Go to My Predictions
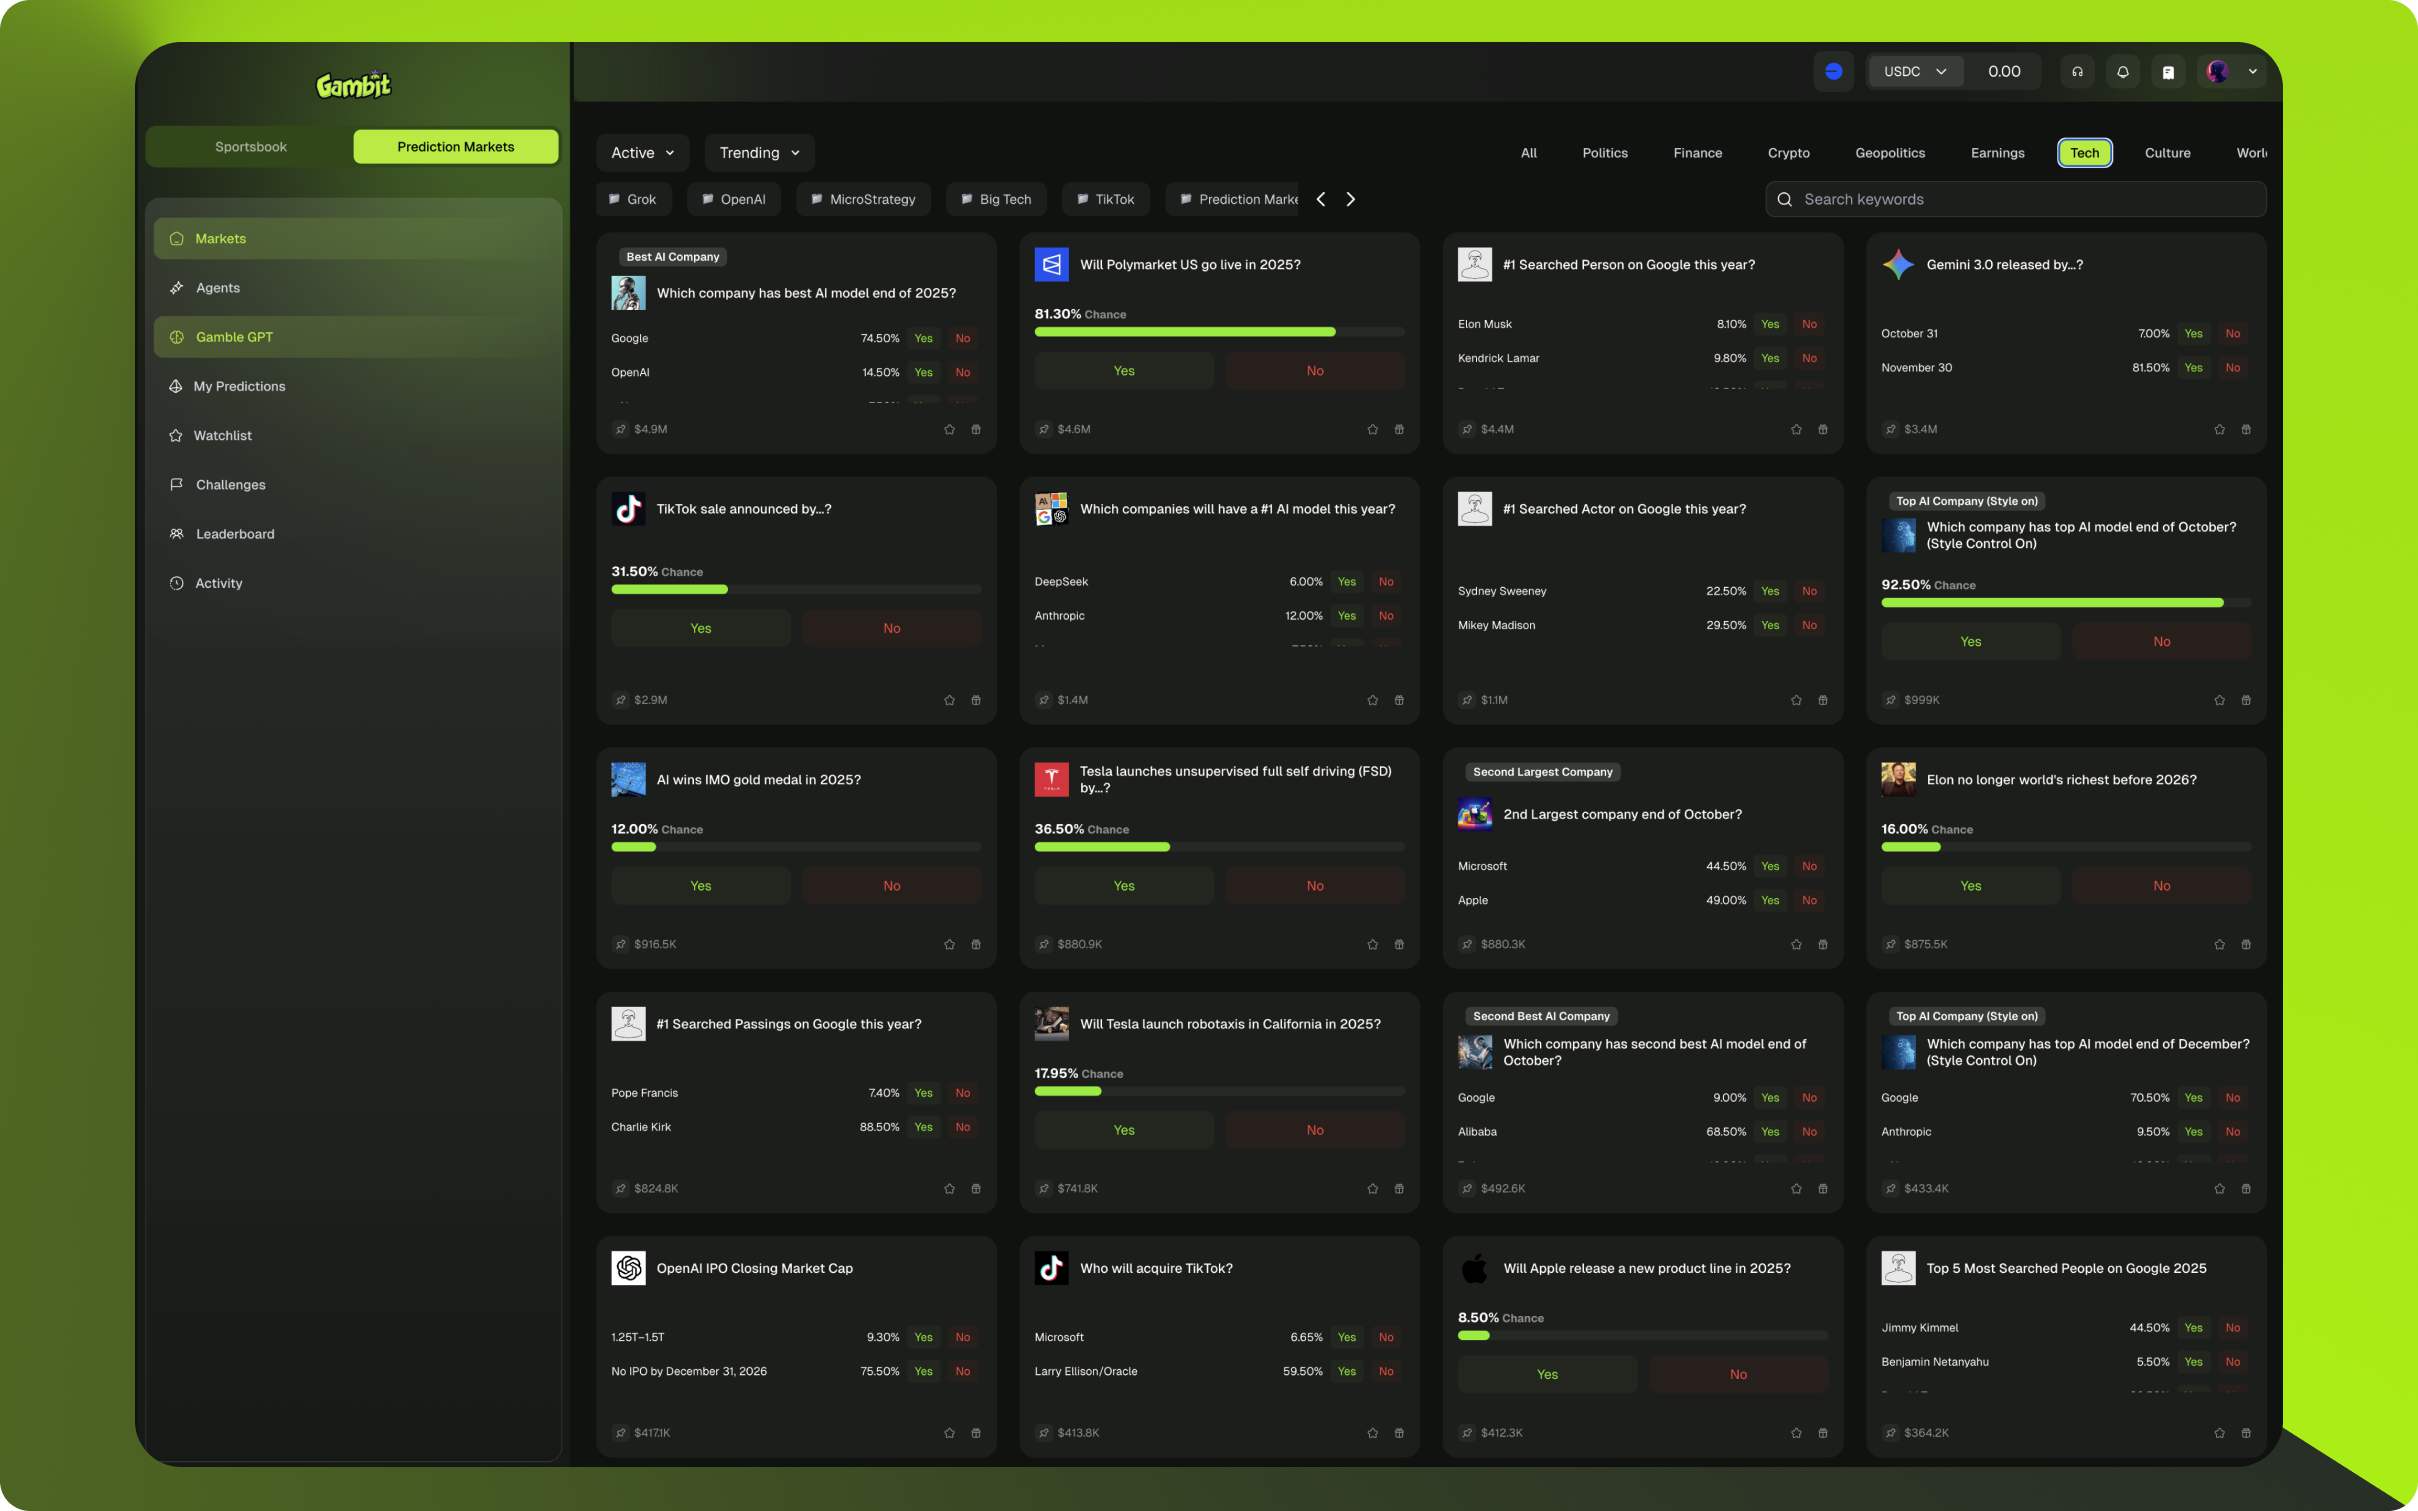Viewport: 2418px width, 1511px height. pos(353,386)
